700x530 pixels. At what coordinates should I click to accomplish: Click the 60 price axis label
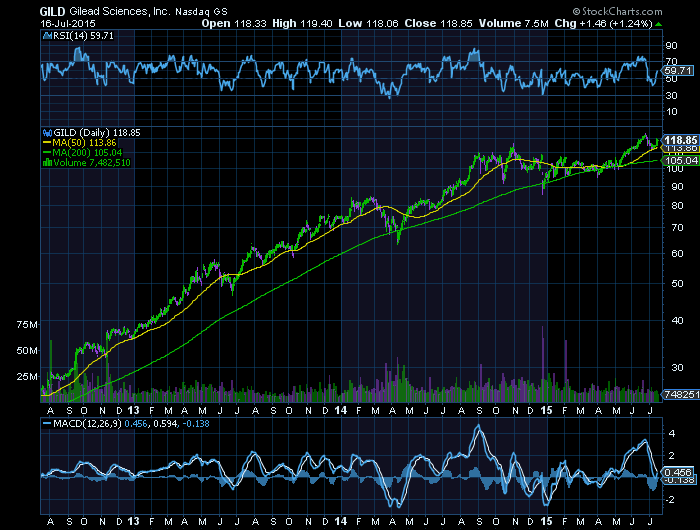pos(677,254)
